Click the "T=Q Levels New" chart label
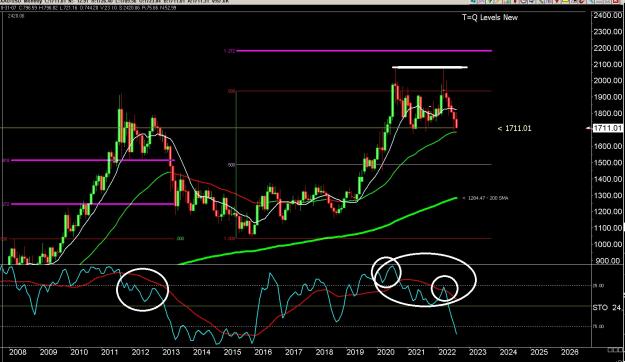 pos(490,17)
